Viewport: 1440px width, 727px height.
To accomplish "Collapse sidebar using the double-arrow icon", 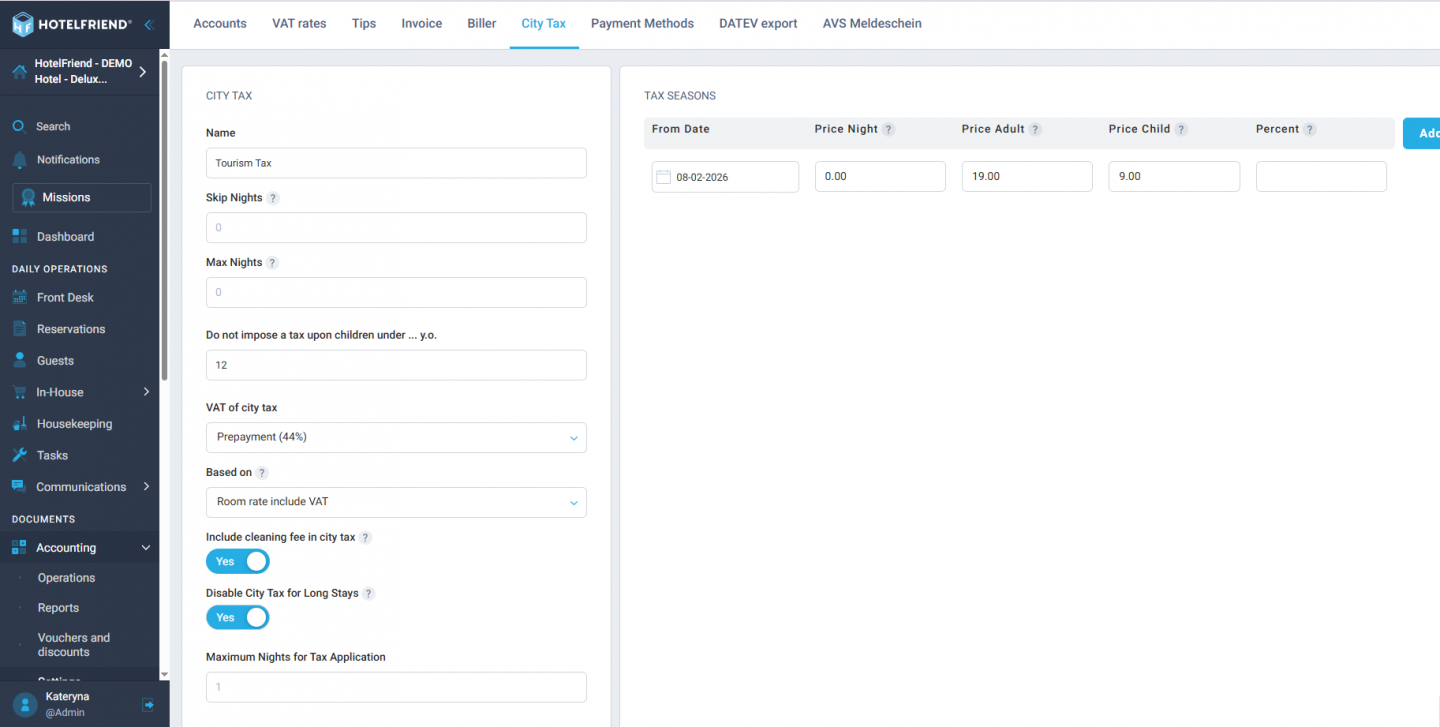I will [149, 24].
